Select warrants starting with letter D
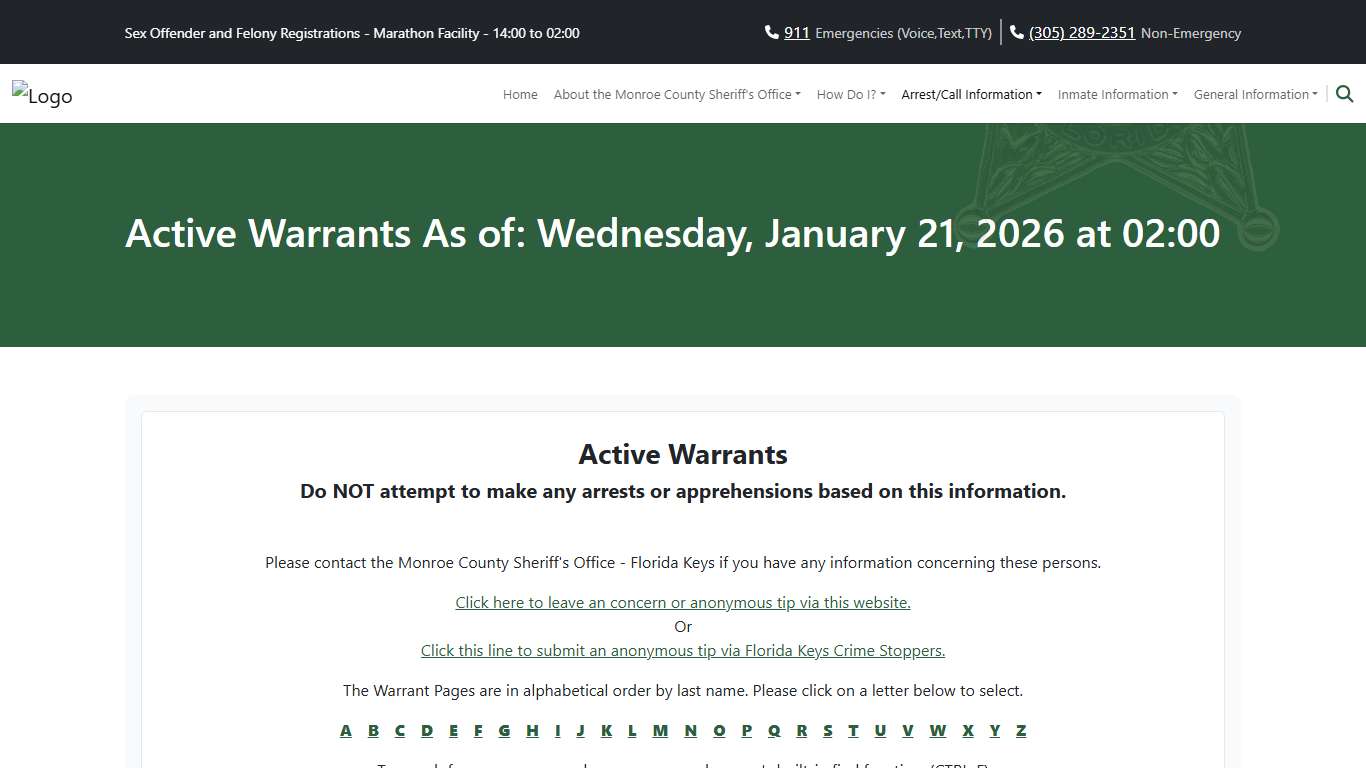 coord(426,731)
